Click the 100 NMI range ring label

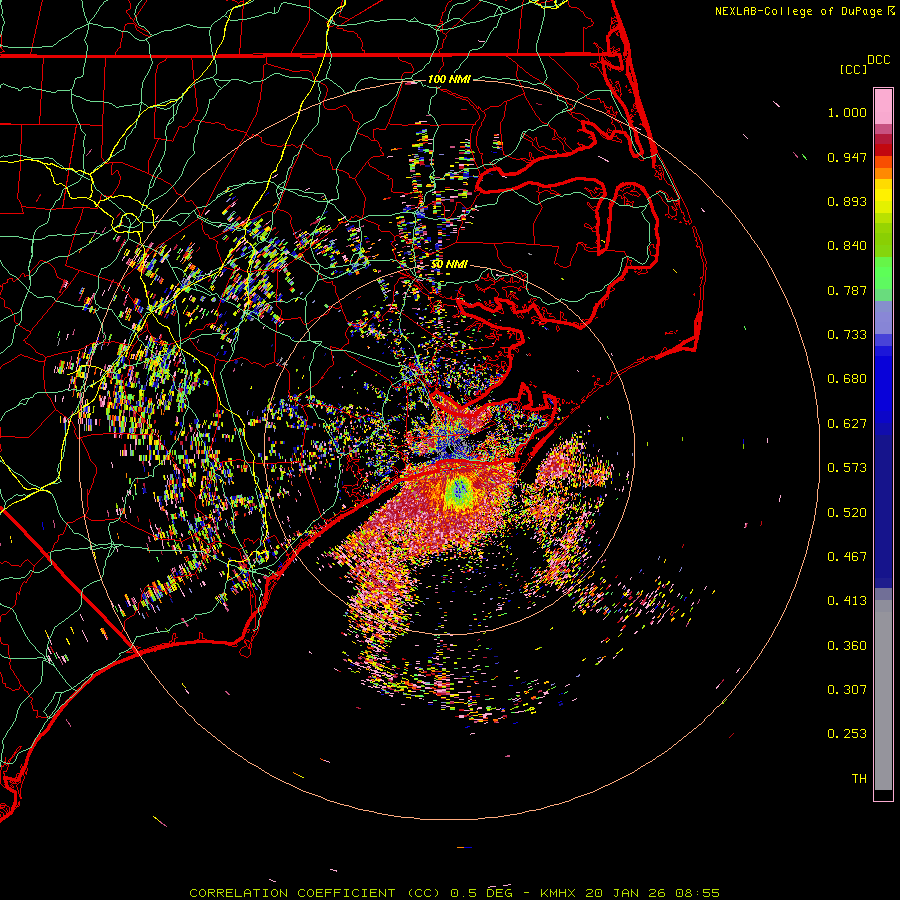[449, 79]
